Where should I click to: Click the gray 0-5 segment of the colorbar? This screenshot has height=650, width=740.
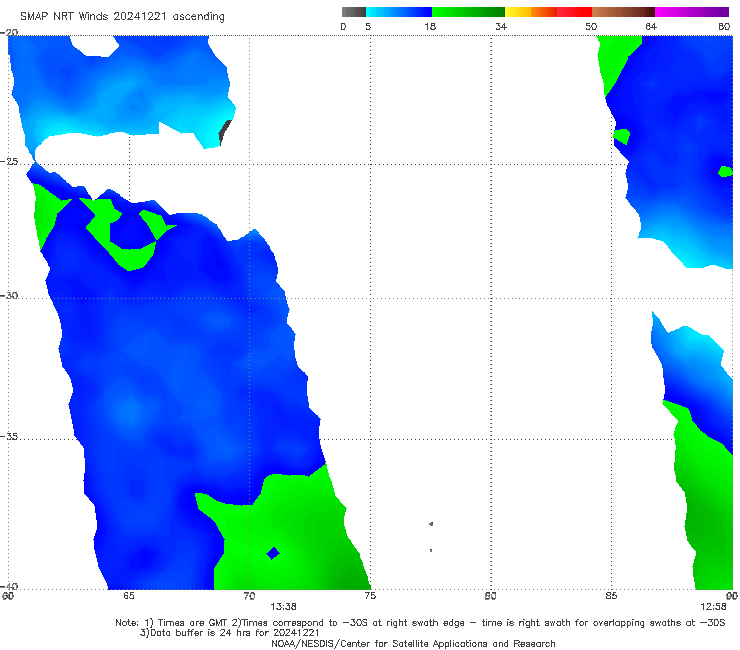(354, 12)
